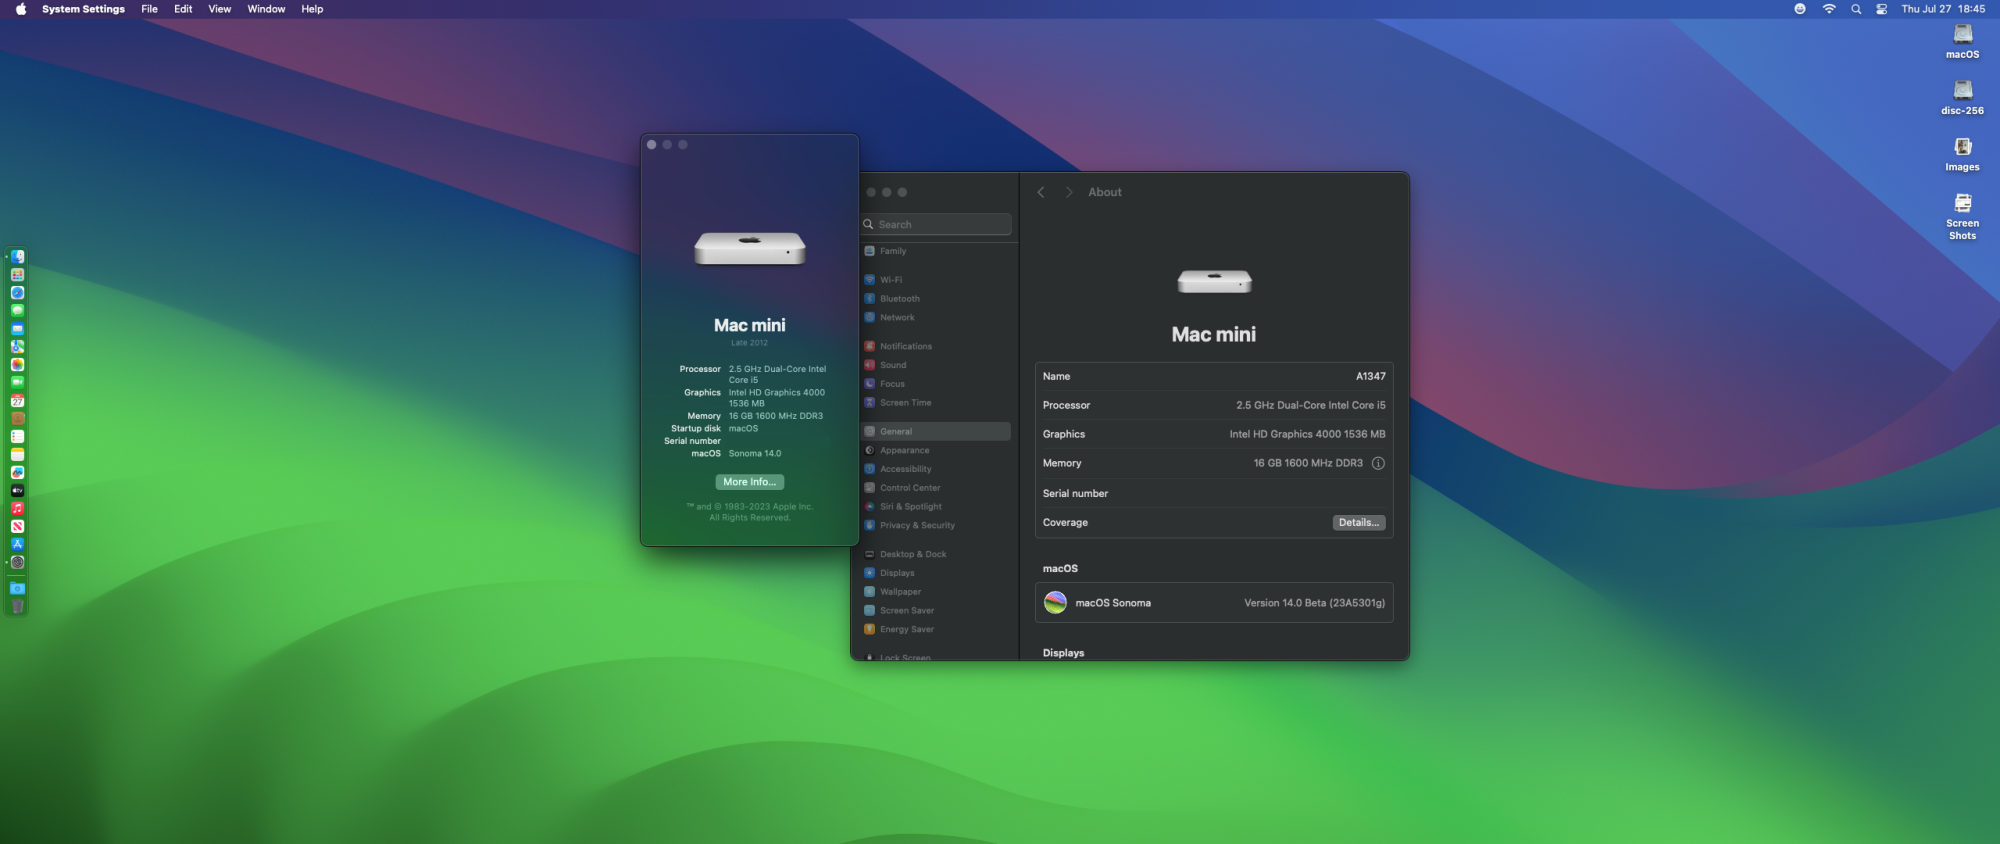Open Appearance settings in sidebar
2000x844 pixels.
pyautogui.click(x=937, y=450)
